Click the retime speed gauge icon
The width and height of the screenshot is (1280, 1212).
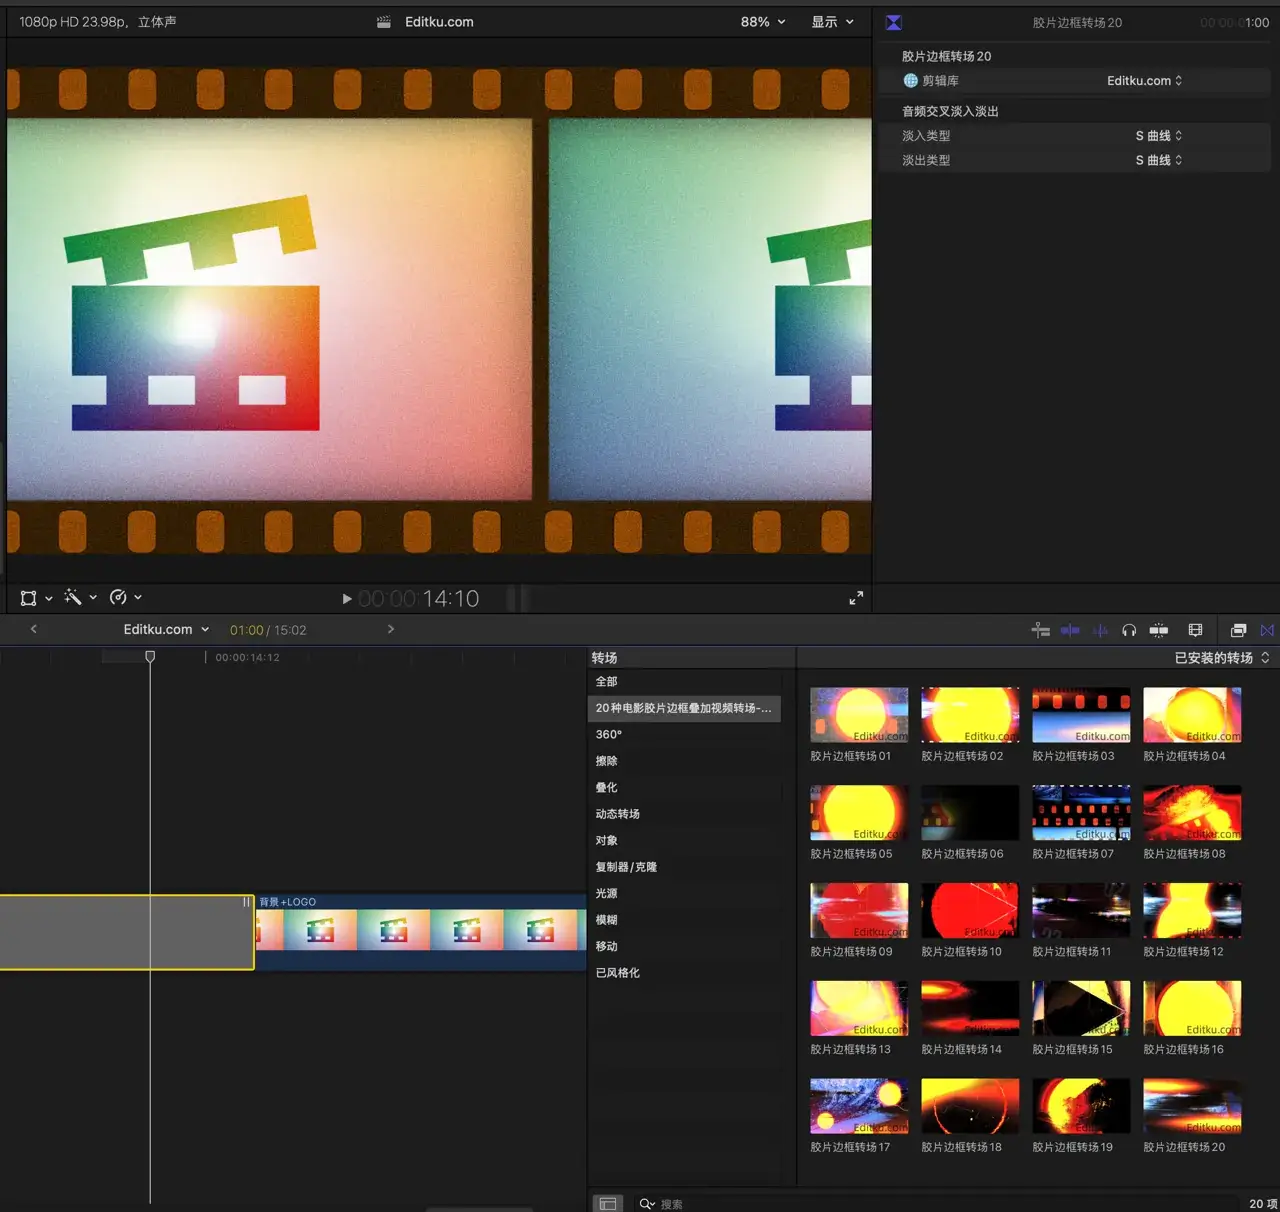coord(118,597)
